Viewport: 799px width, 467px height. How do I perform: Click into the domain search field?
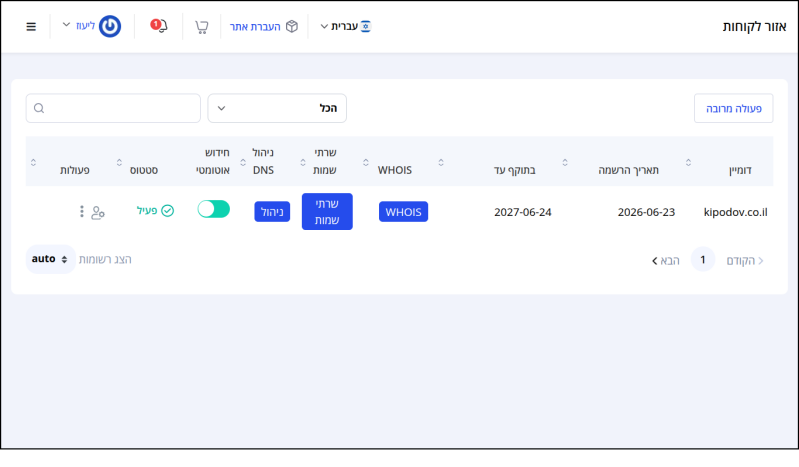113,108
